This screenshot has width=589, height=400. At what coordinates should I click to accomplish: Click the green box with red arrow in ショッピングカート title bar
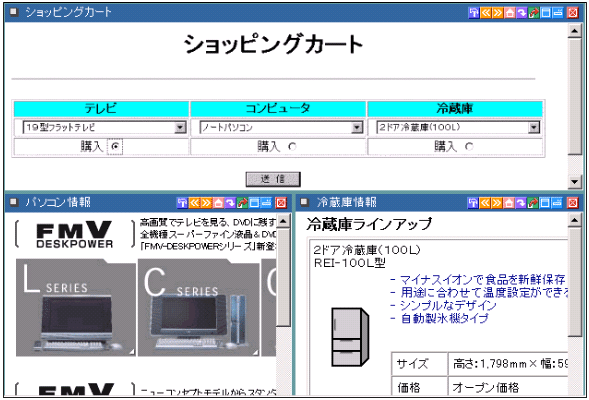[534, 13]
